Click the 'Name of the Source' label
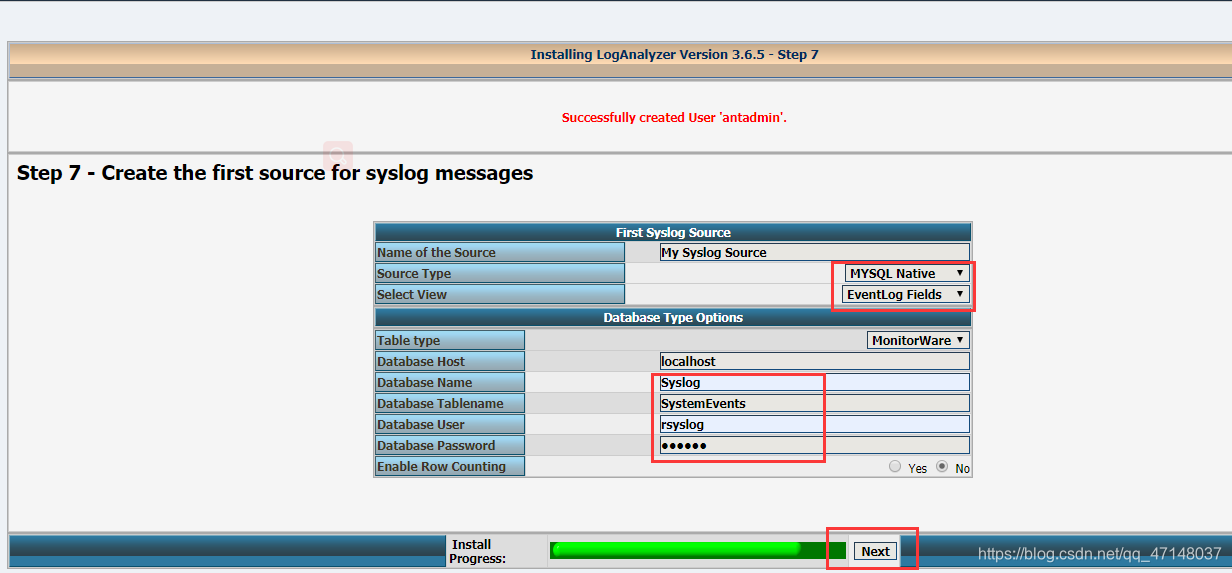The image size is (1232, 573). point(437,252)
